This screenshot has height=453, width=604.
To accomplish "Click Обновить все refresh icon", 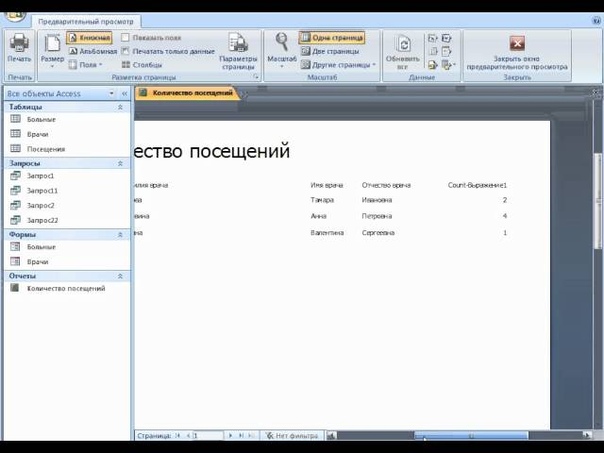I will (x=402, y=49).
